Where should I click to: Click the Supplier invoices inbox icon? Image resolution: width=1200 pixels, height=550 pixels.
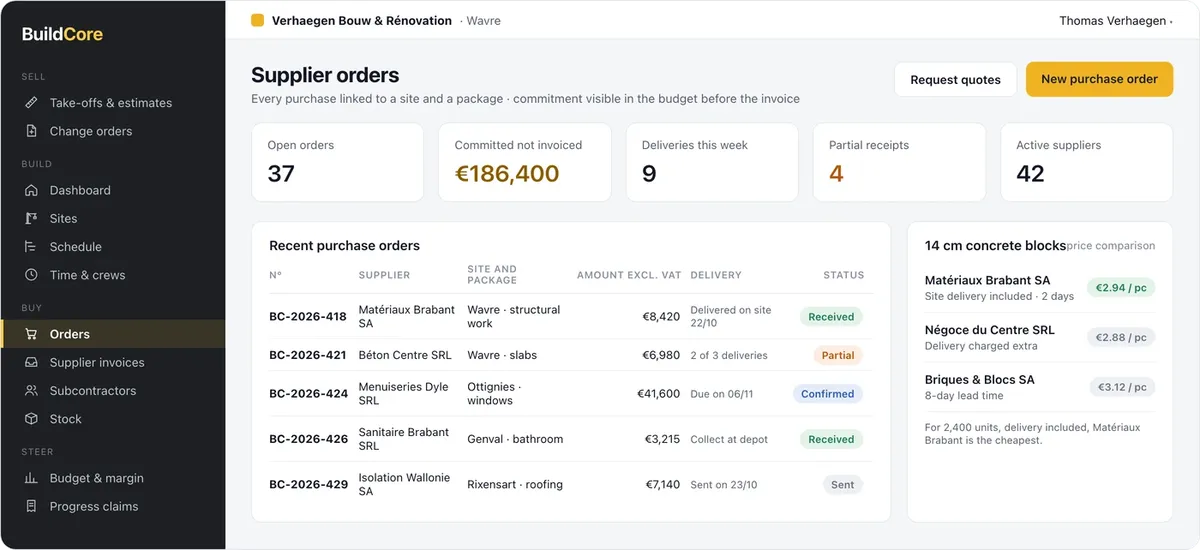(x=31, y=362)
